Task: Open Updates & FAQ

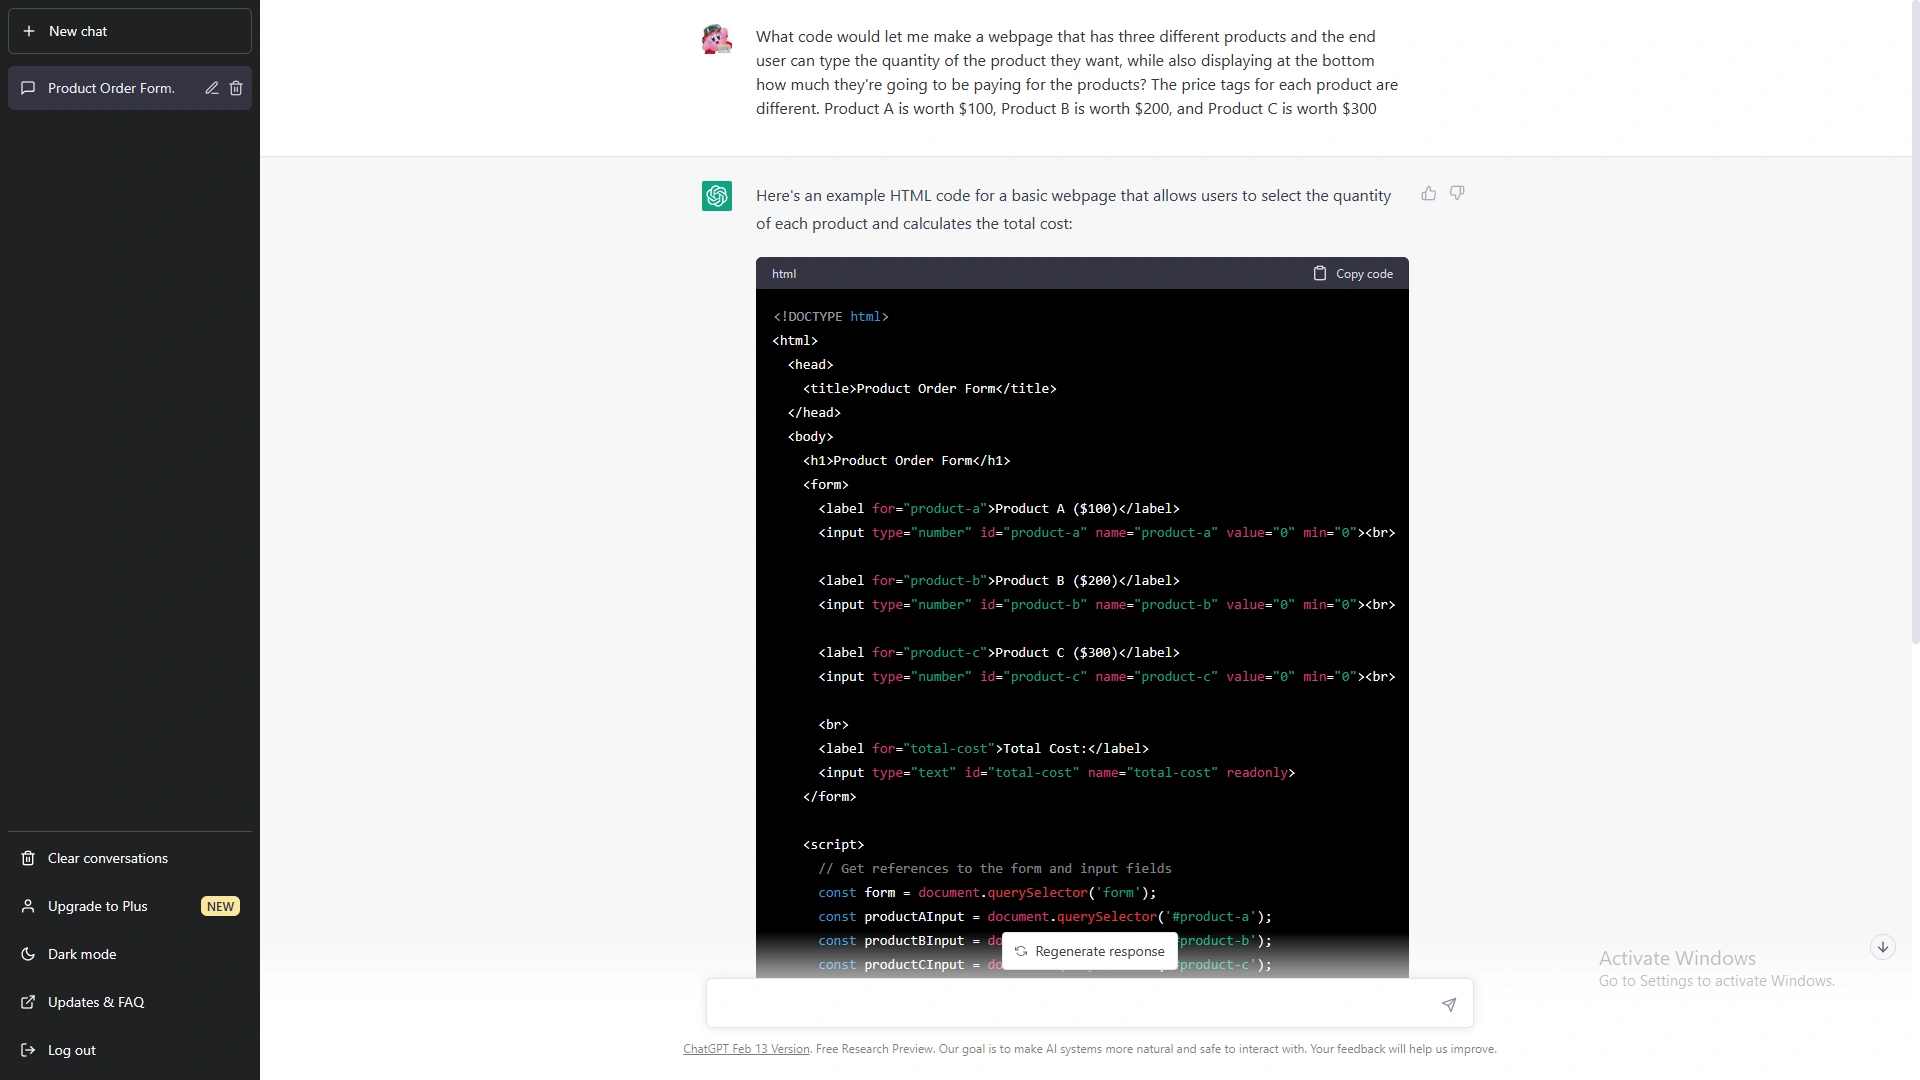Action: click(x=93, y=1002)
